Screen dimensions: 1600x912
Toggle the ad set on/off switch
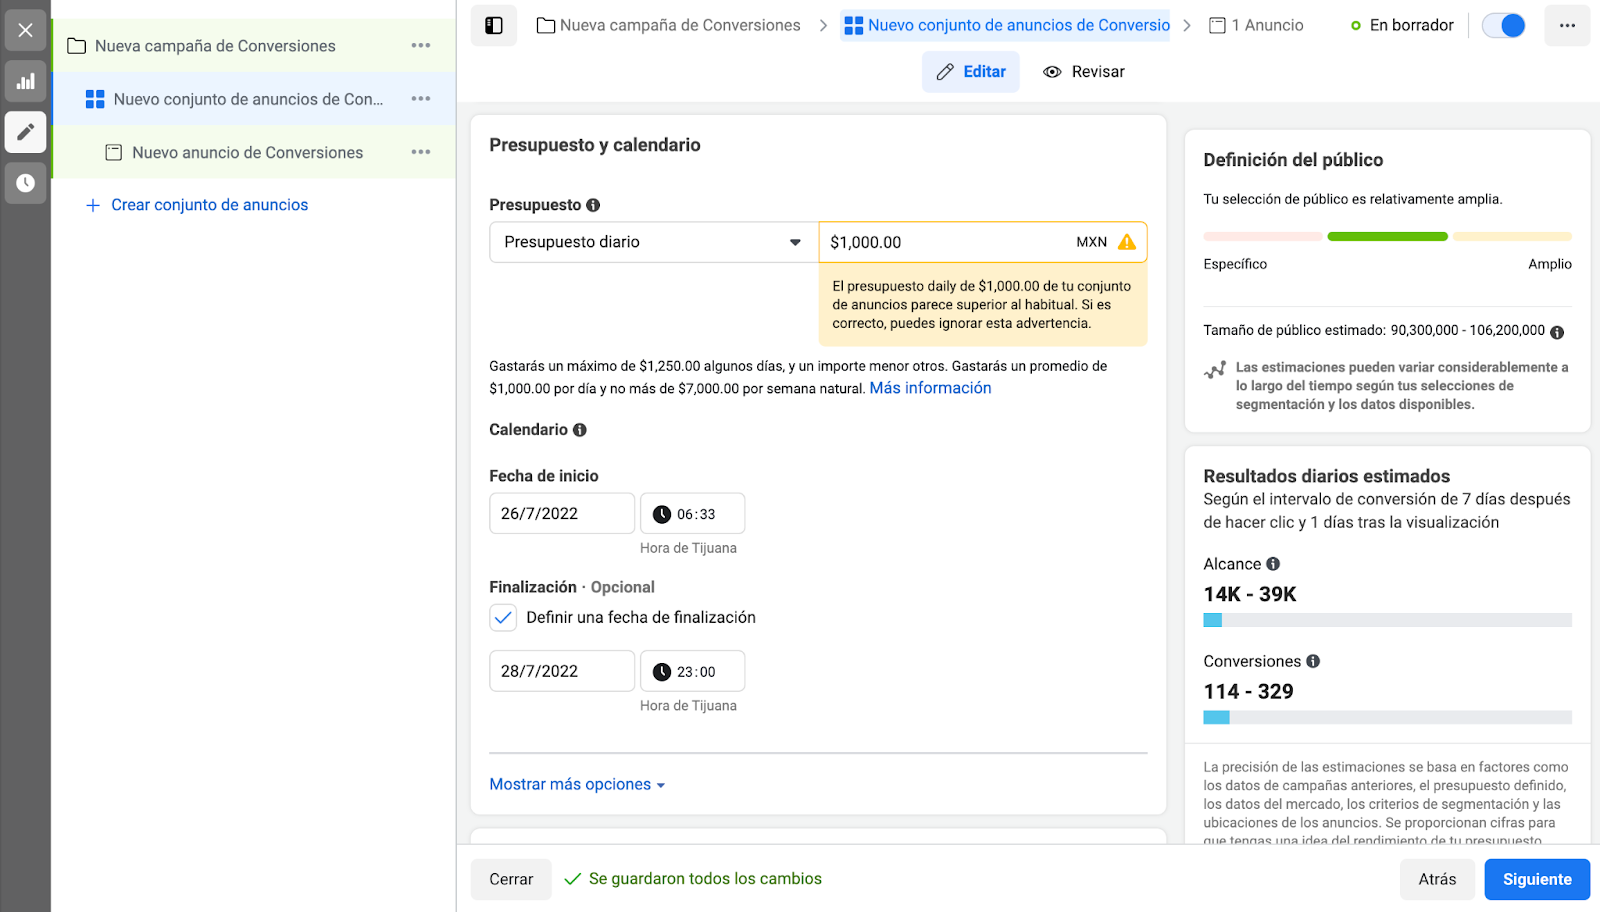(x=1504, y=26)
